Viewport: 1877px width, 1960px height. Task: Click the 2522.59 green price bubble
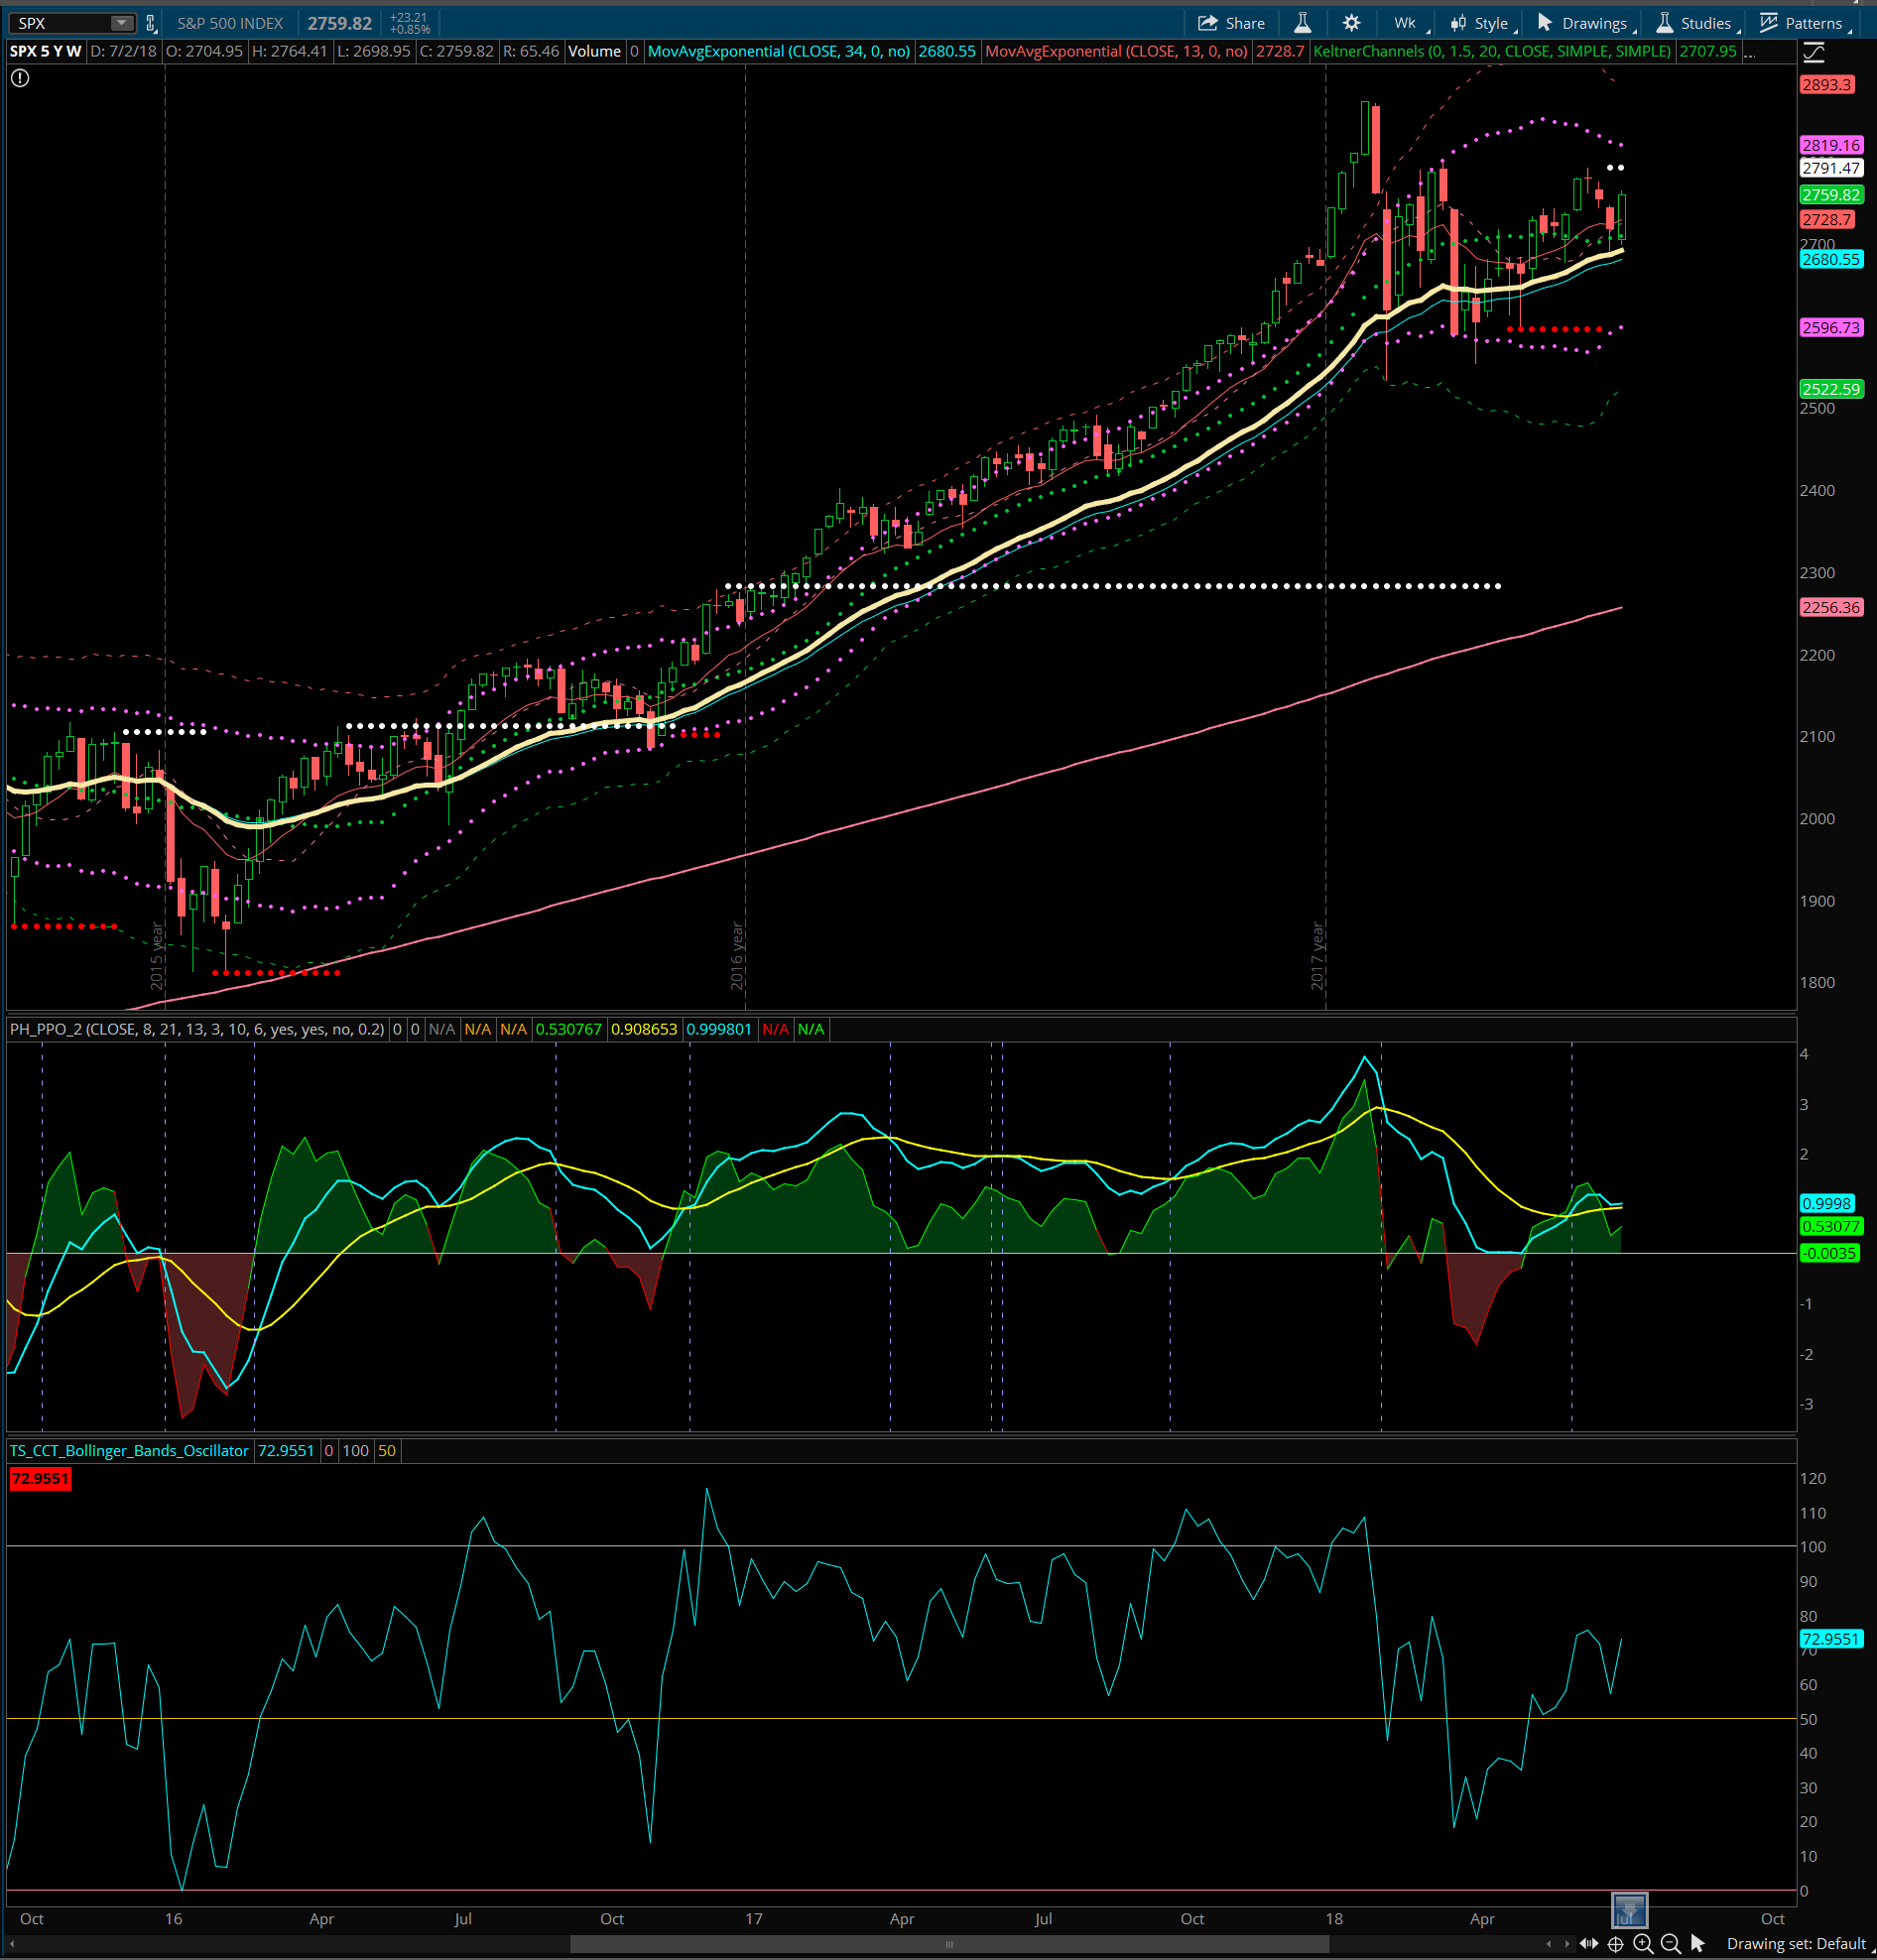pos(1831,389)
